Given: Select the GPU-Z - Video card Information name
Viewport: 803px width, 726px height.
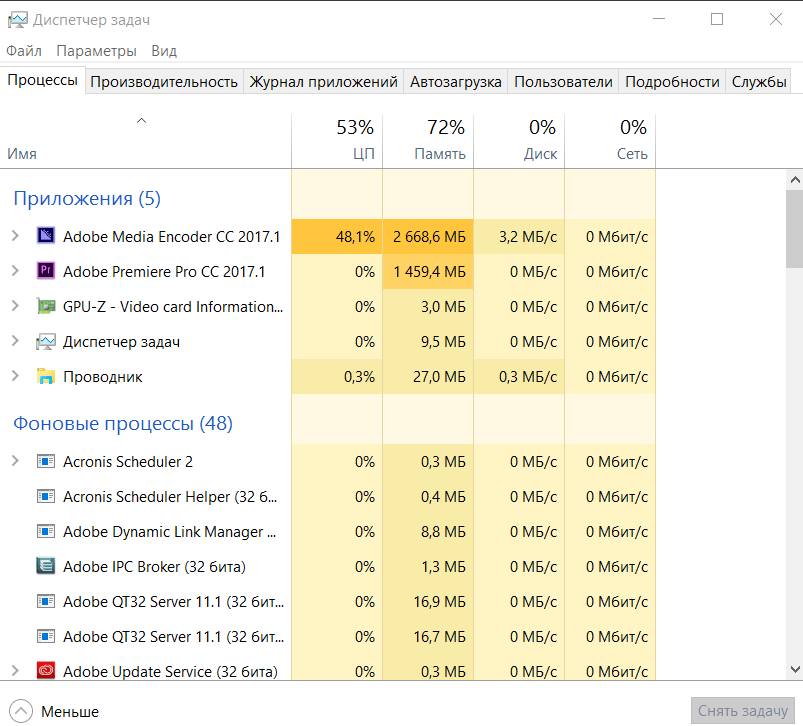Looking at the screenshot, I should (173, 307).
